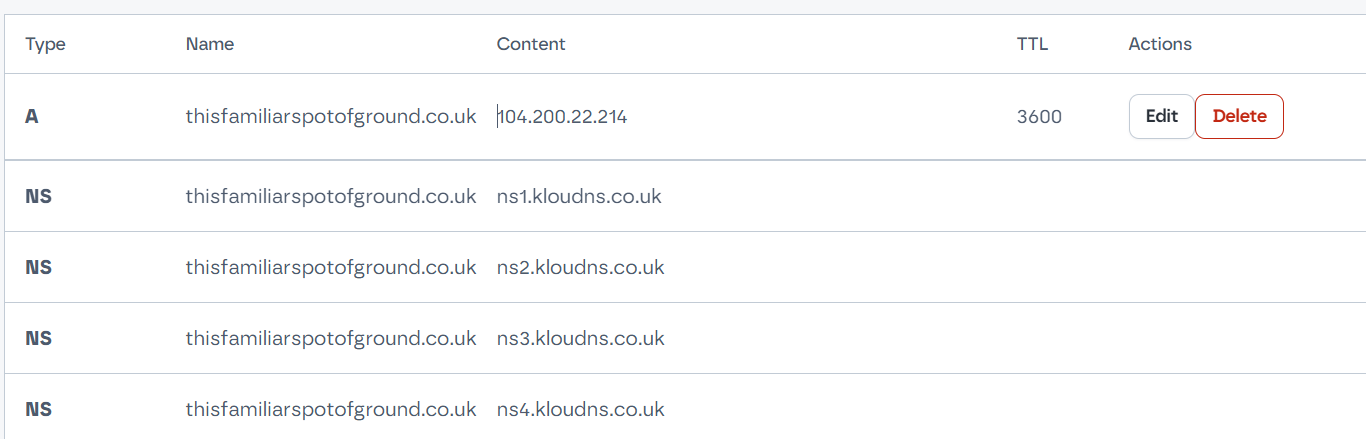Click the 3600 TTL value
This screenshot has height=439, width=1366.
(1039, 117)
